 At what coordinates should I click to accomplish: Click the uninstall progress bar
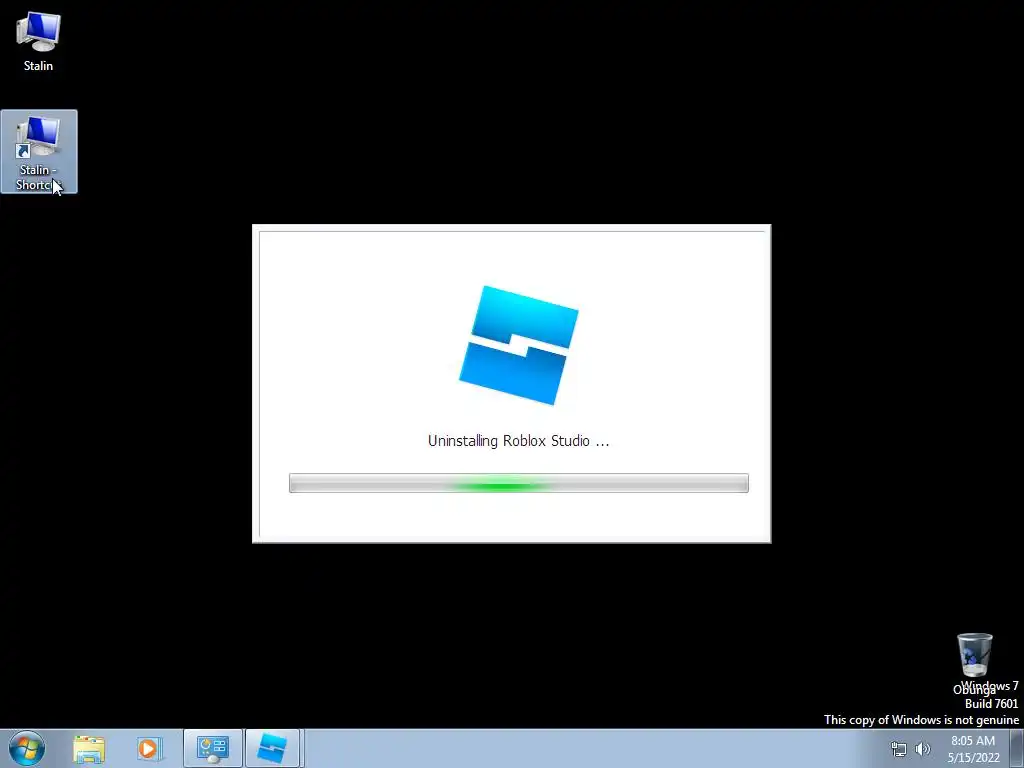click(x=519, y=483)
